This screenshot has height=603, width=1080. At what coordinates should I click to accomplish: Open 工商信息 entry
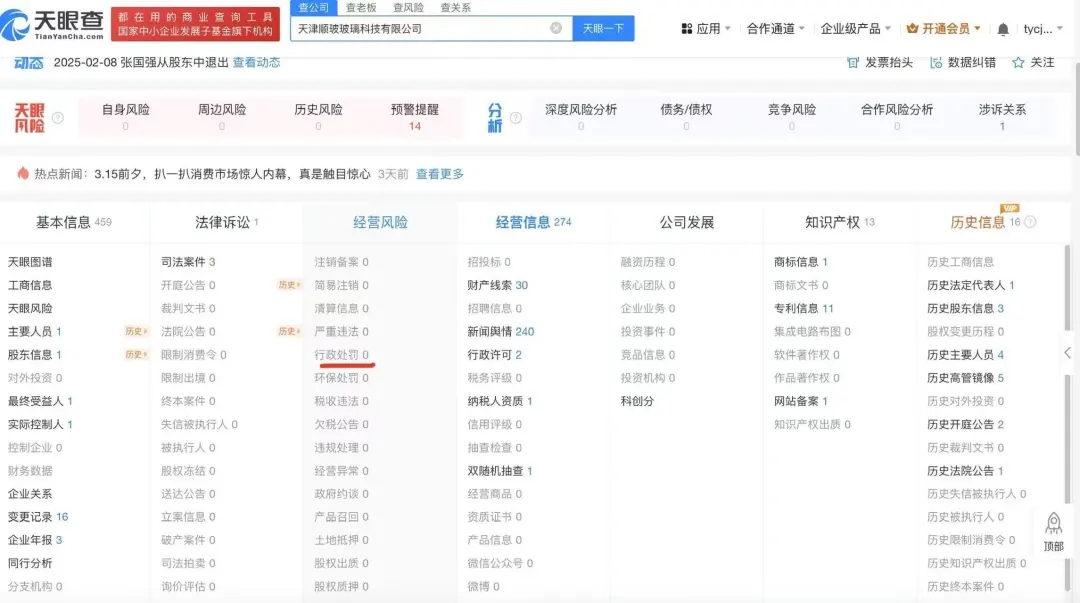pyautogui.click(x=30, y=285)
